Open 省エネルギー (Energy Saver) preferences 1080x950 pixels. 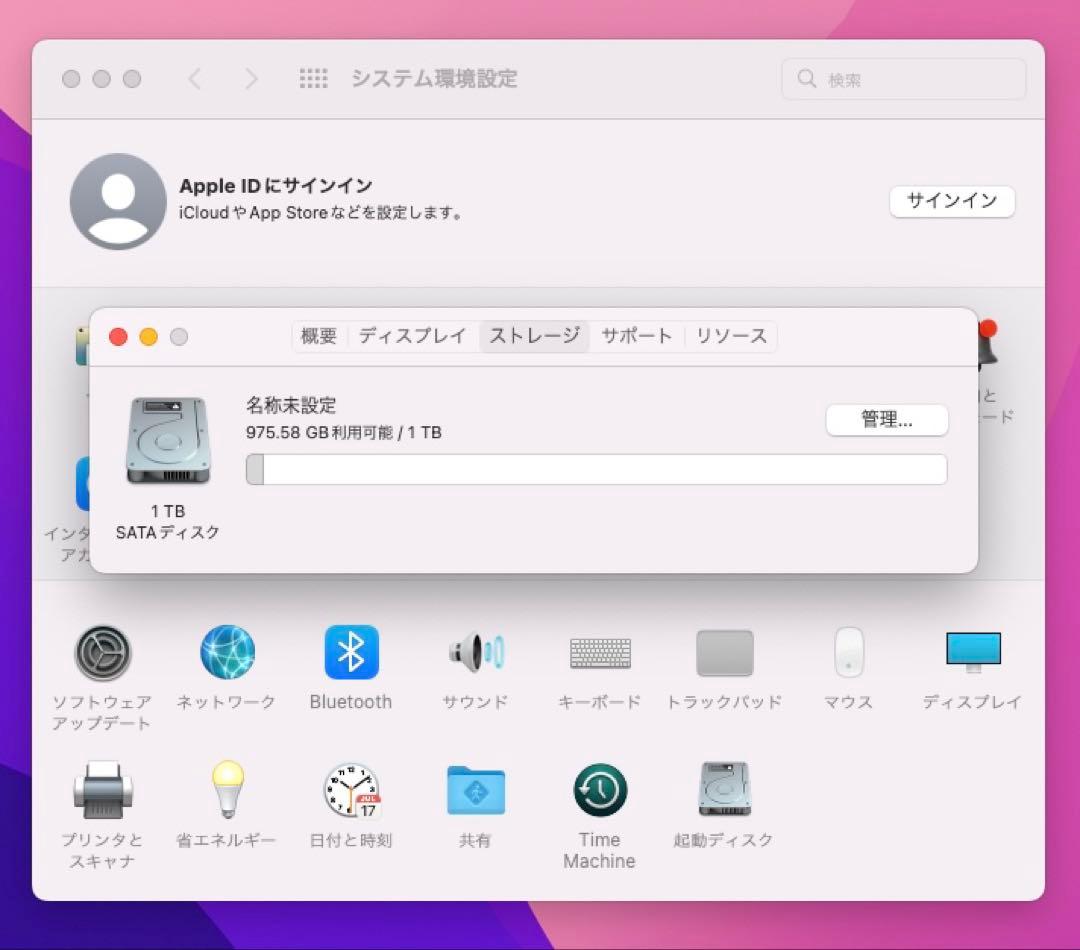(x=227, y=791)
